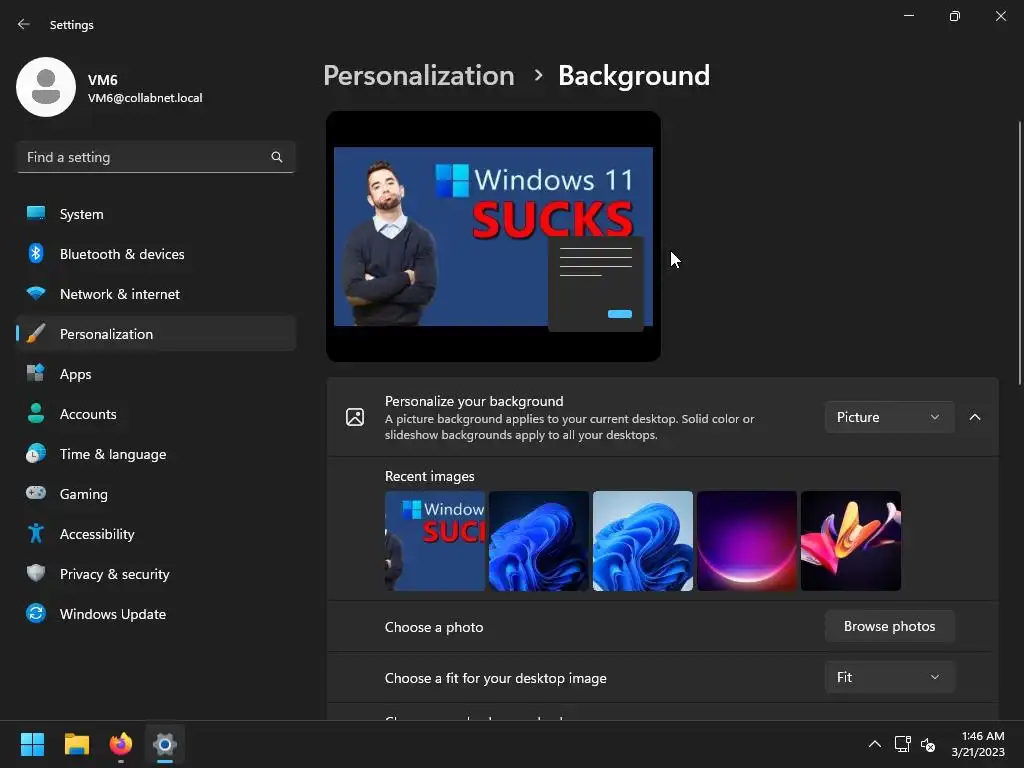
Task: Click the Personalization breadcrumb link
Action: click(x=419, y=76)
